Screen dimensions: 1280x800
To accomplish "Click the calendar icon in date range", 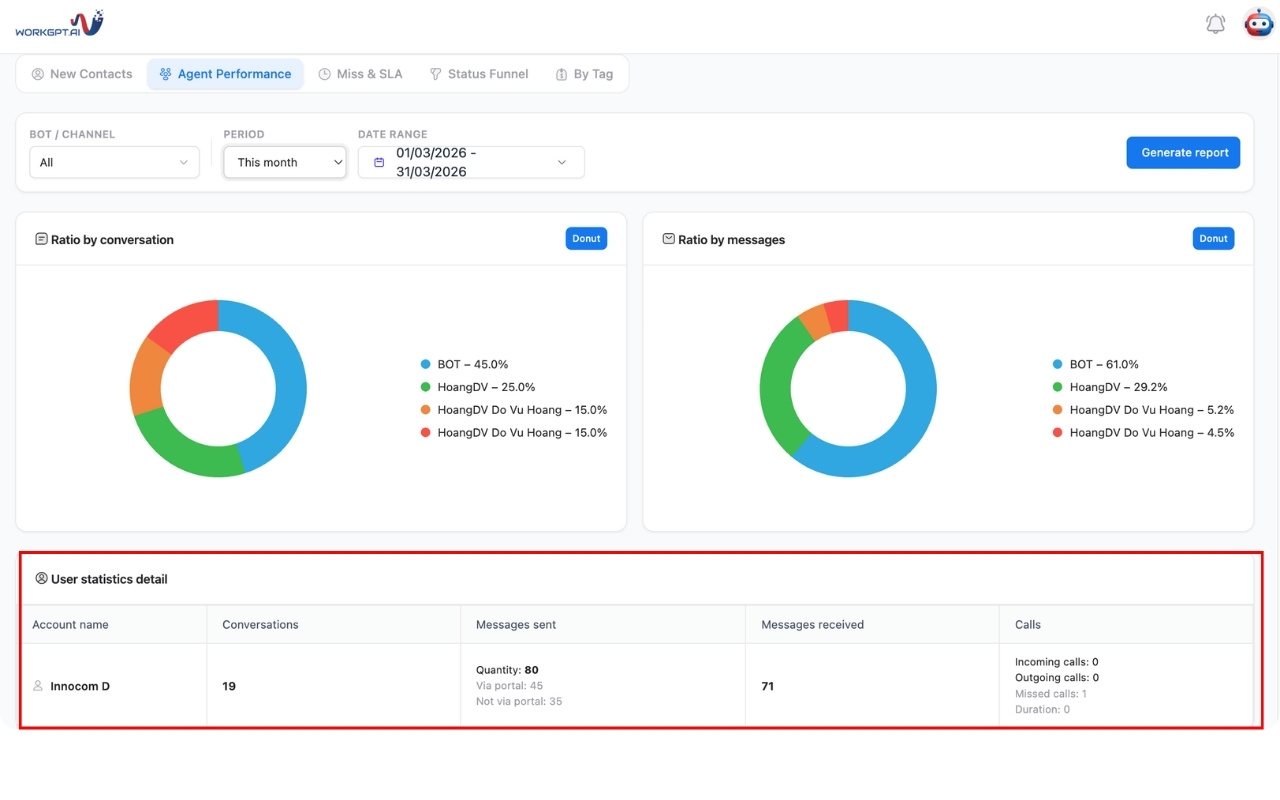I will (x=379, y=162).
